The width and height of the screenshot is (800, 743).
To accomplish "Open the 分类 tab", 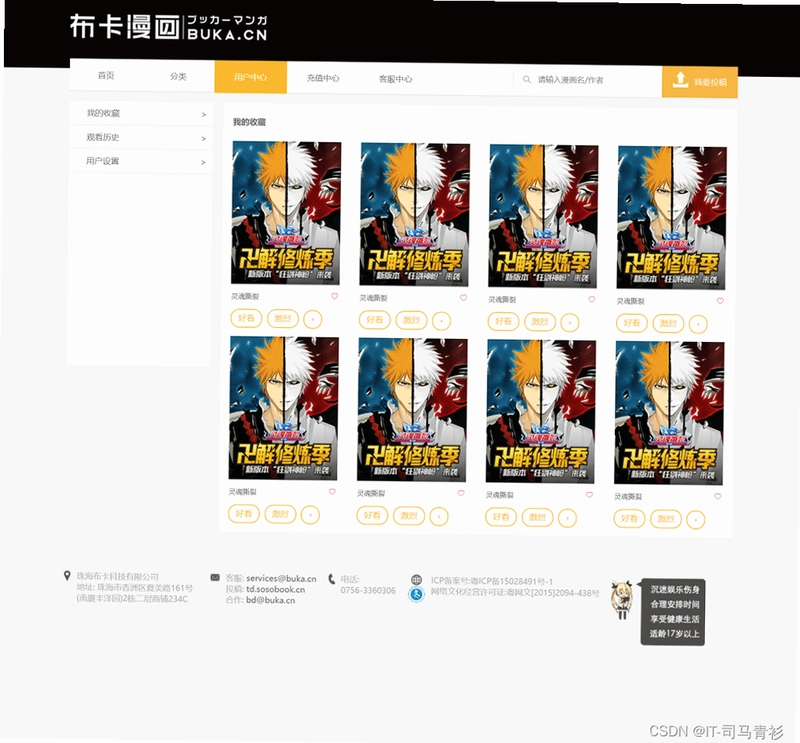I will point(178,77).
